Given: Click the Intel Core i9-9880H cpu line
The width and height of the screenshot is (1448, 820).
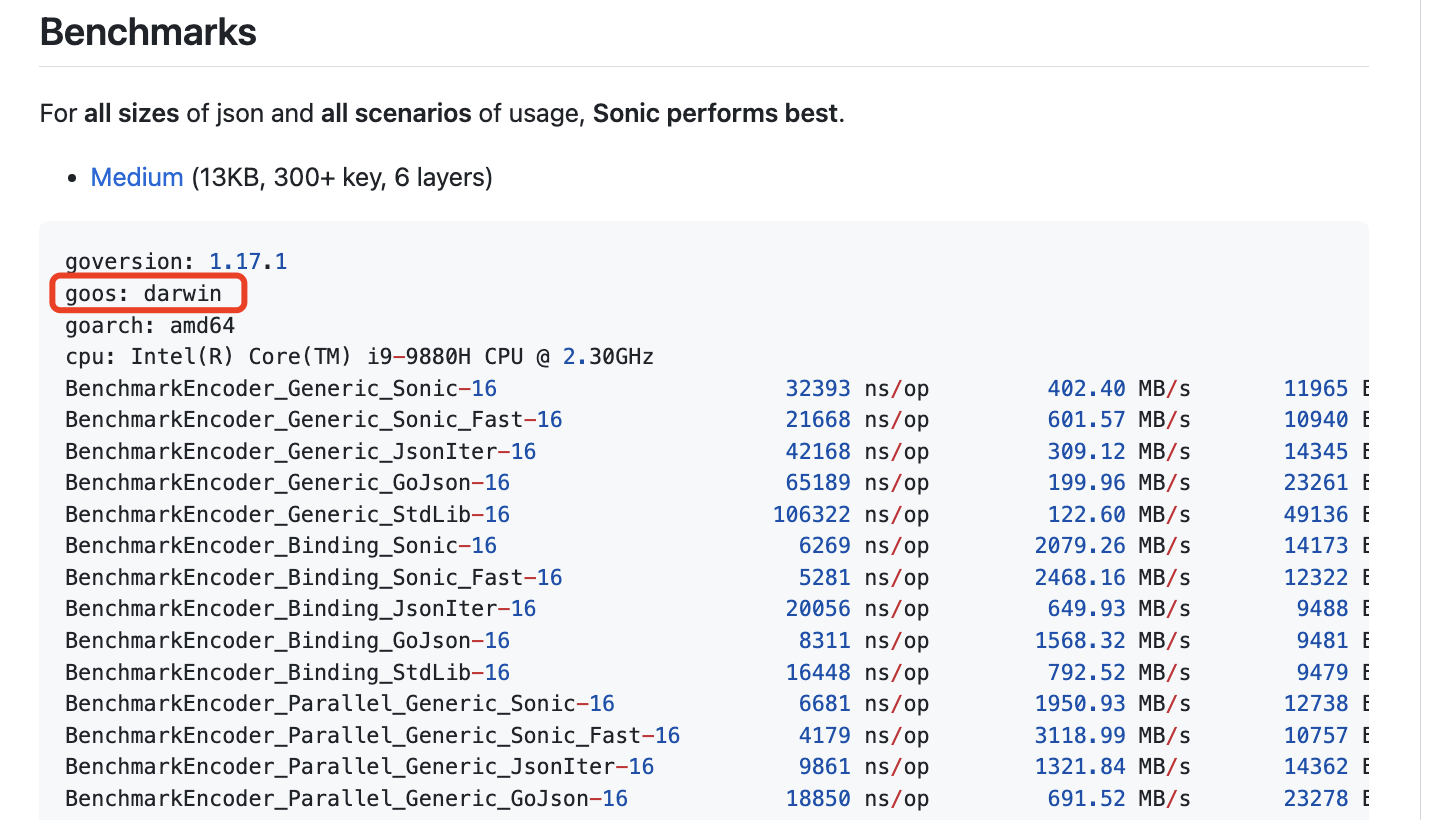Looking at the screenshot, I should (x=359, y=357).
